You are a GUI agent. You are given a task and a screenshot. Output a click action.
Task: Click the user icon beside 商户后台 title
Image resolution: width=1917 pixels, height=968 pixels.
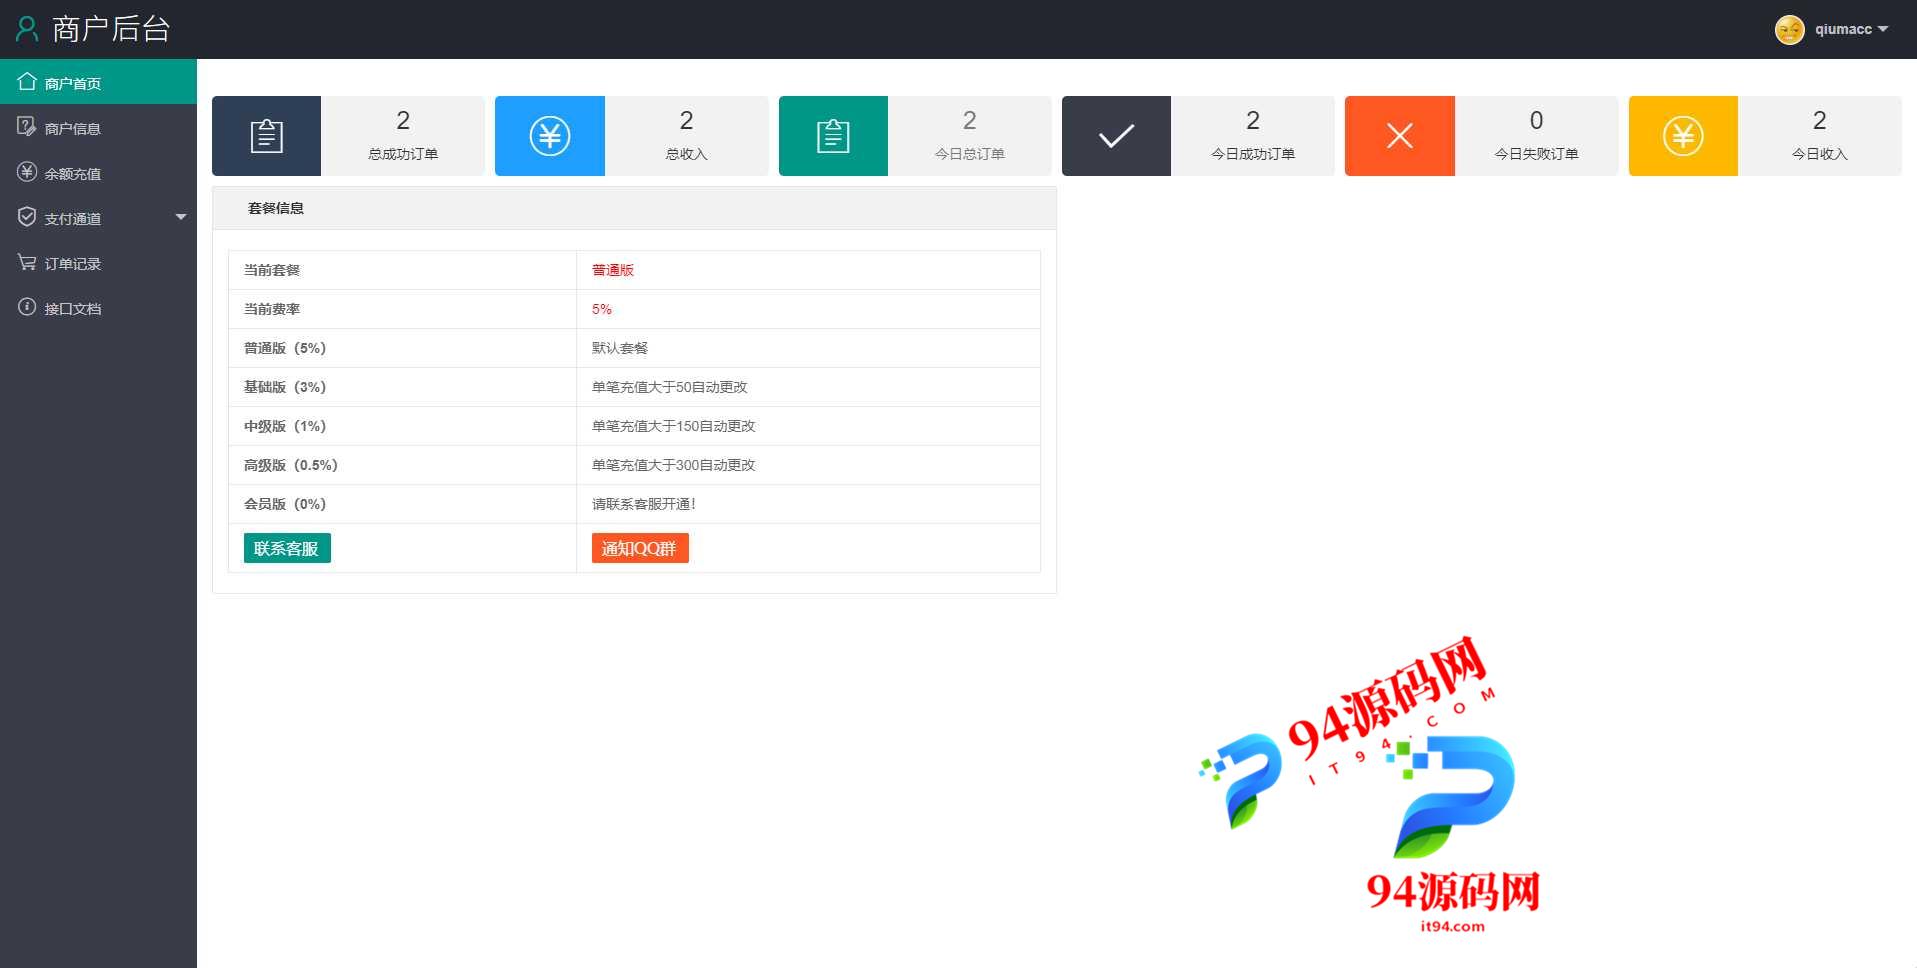click(x=27, y=29)
